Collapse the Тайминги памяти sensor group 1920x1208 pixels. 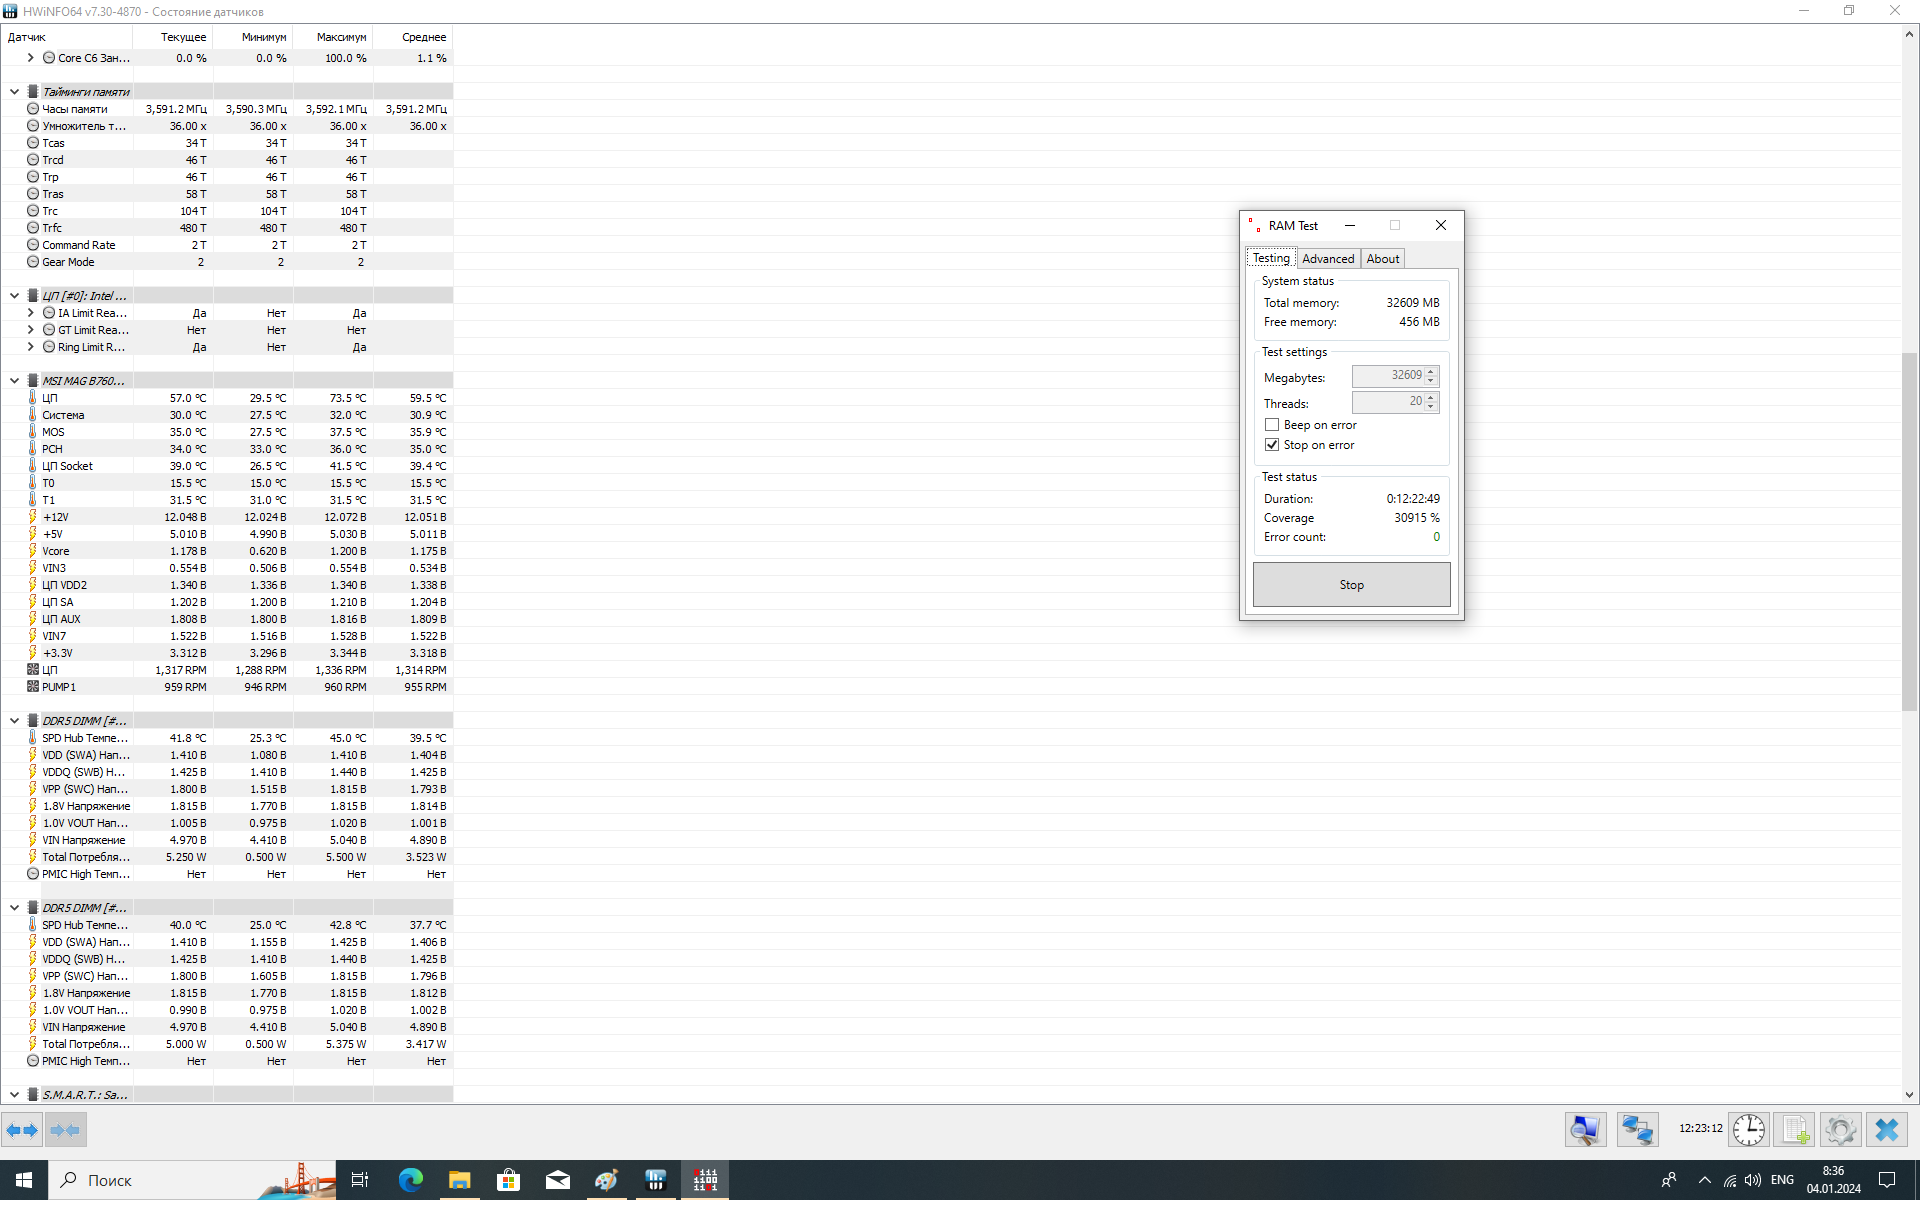15,92
